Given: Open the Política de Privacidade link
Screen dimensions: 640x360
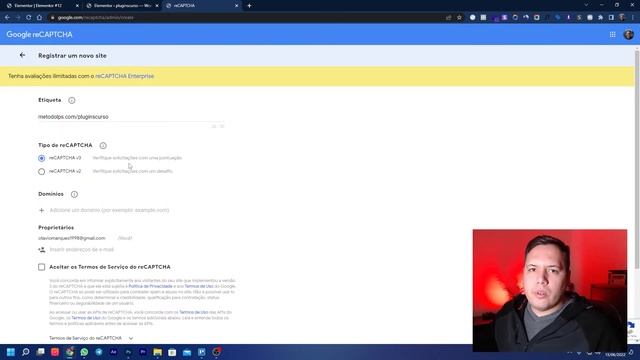Looking at the screenshot, I should 150,287.
